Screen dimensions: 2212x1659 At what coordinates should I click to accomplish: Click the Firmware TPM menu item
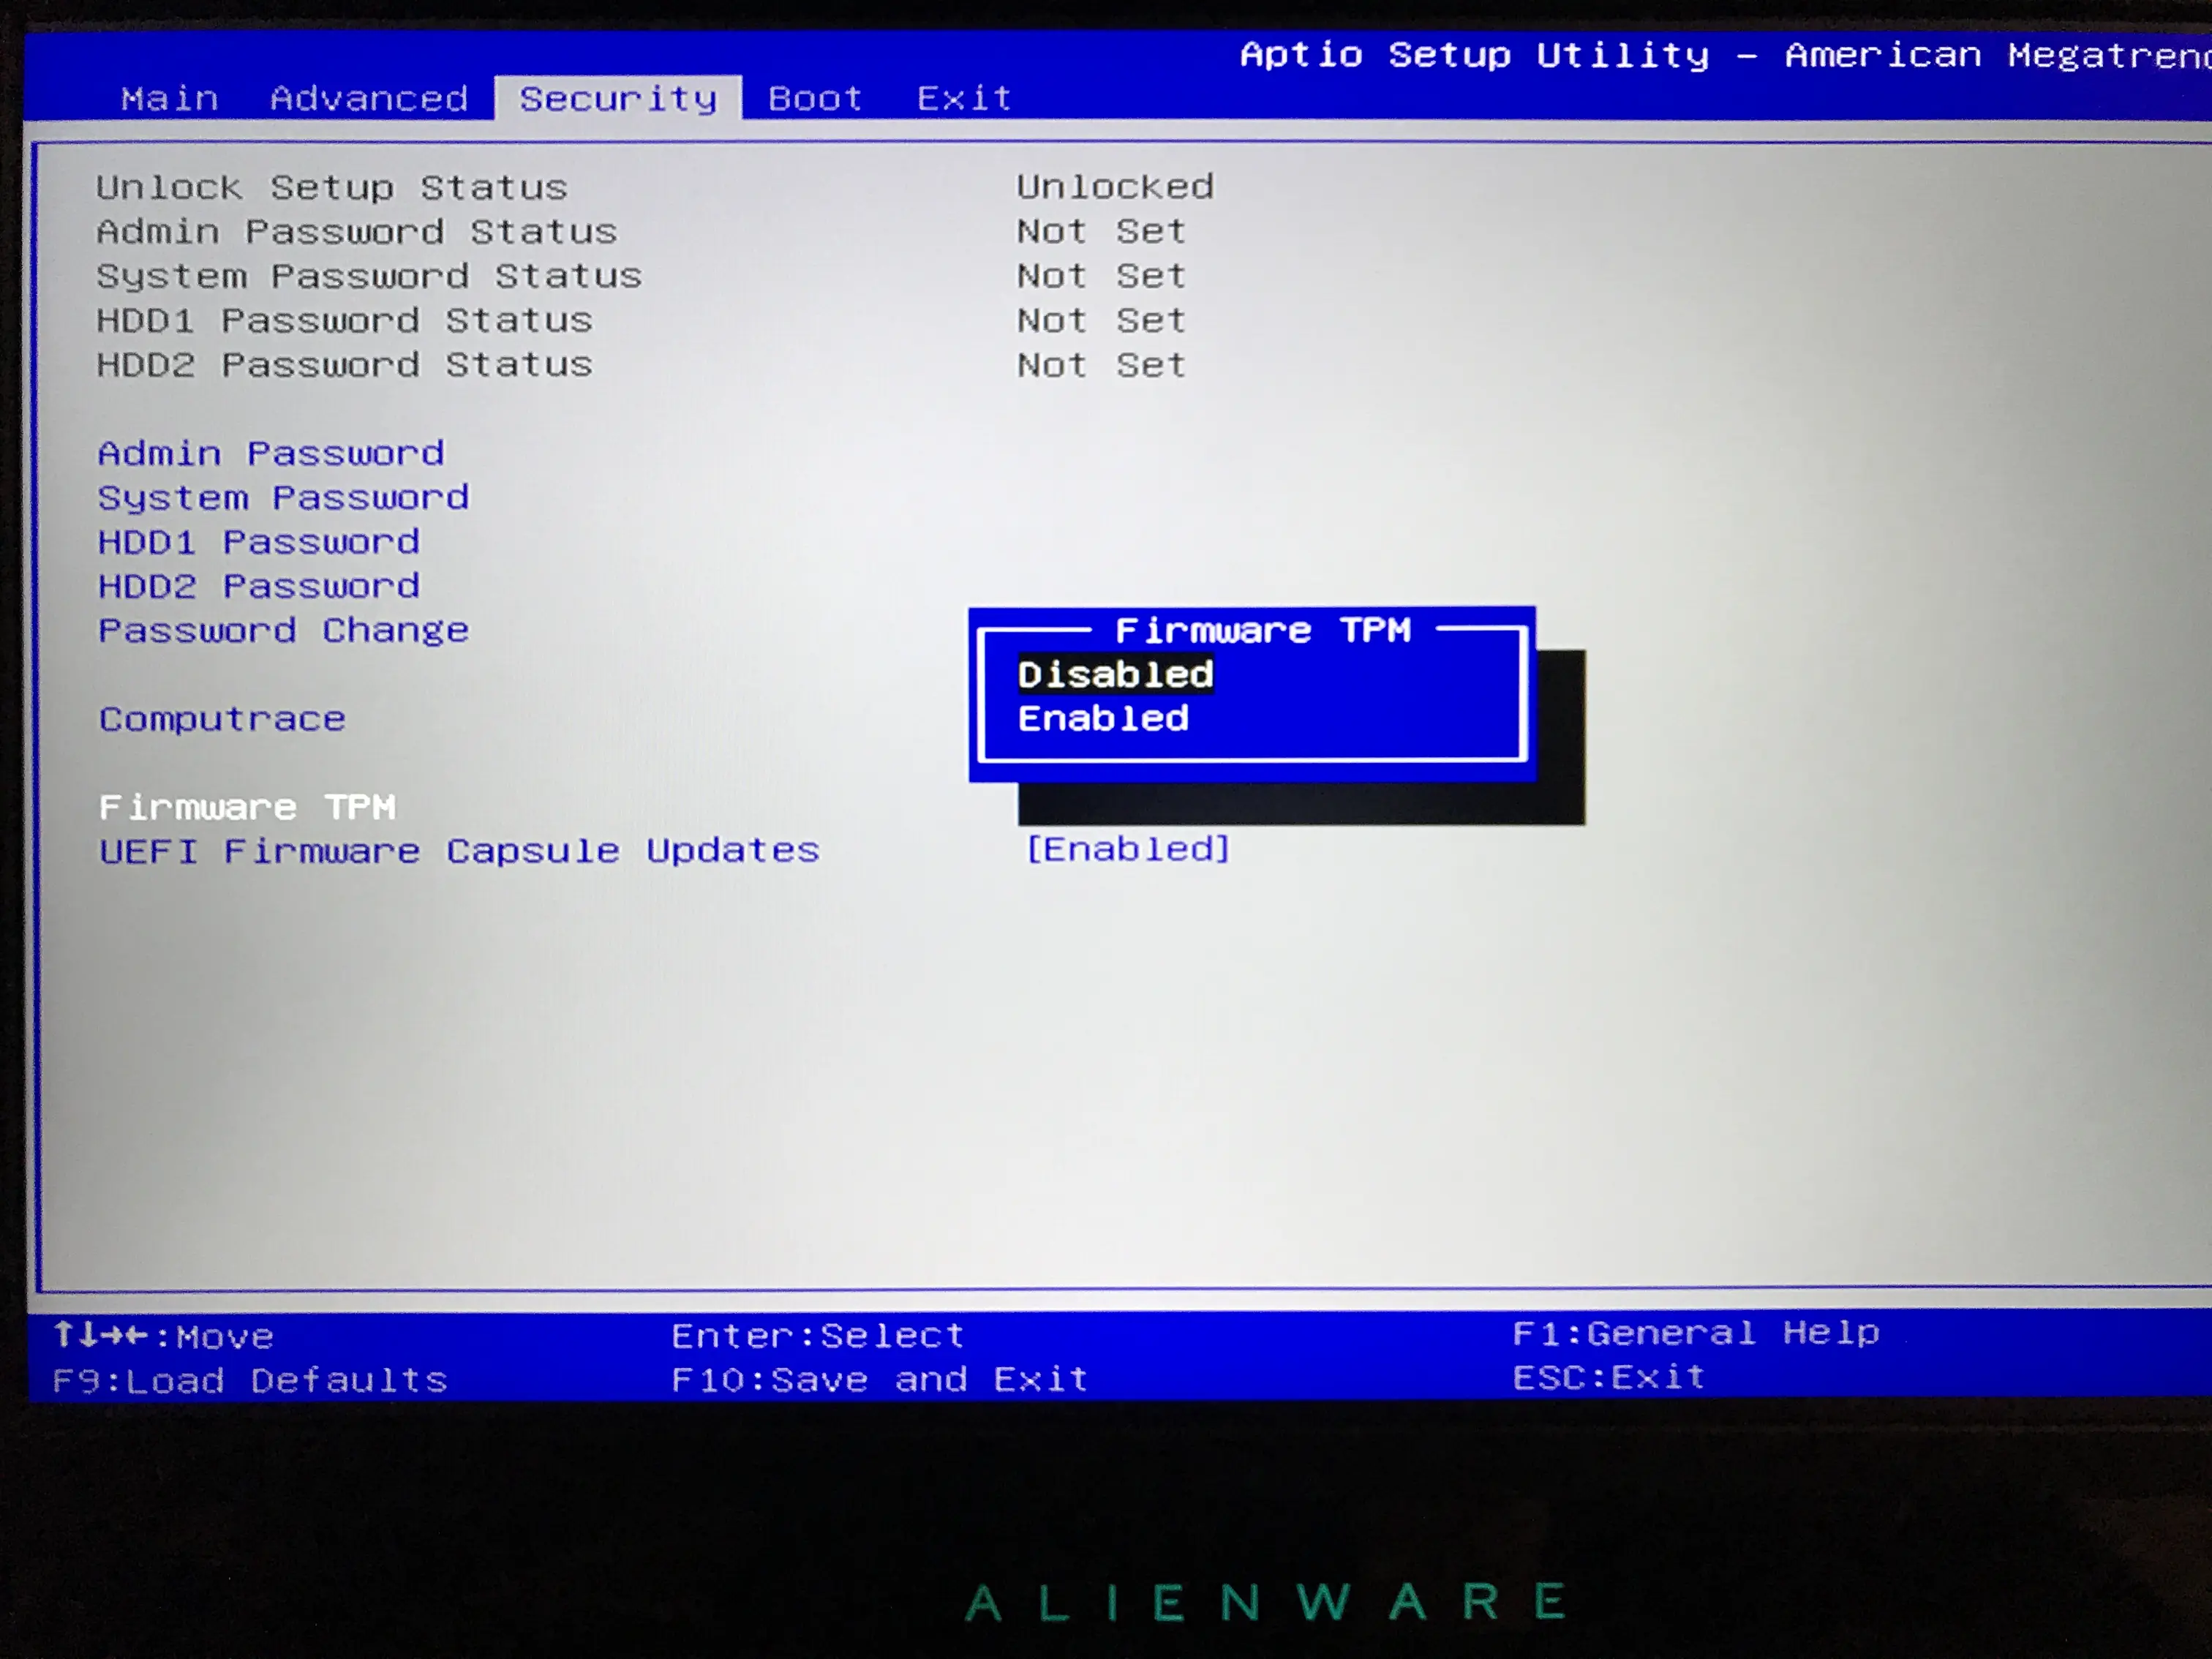247,806
